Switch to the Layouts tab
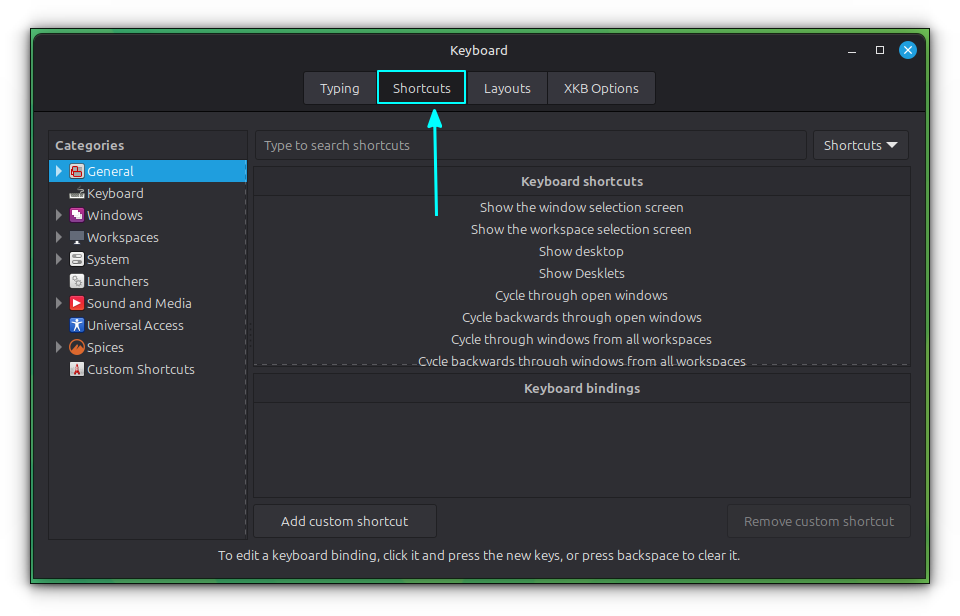 pyautogui.click(x=507, y=88)
